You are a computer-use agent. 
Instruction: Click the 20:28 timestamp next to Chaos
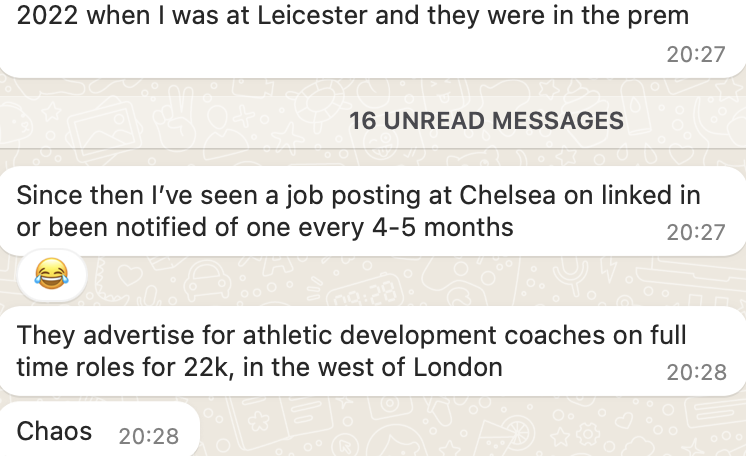[148, 436]
